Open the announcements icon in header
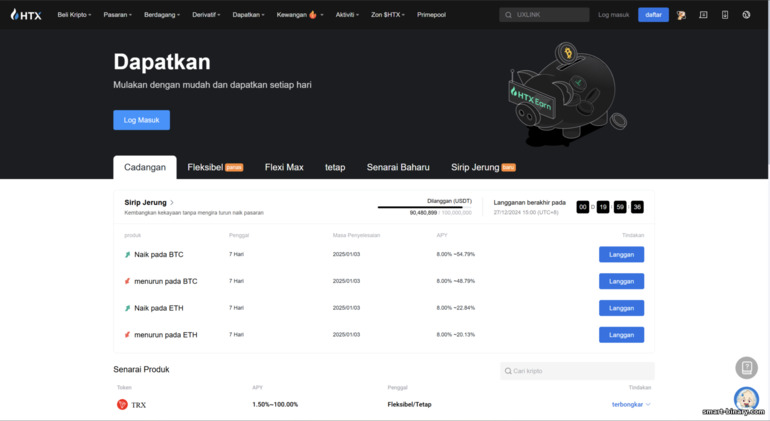The image size is (770, 421). 703,15
